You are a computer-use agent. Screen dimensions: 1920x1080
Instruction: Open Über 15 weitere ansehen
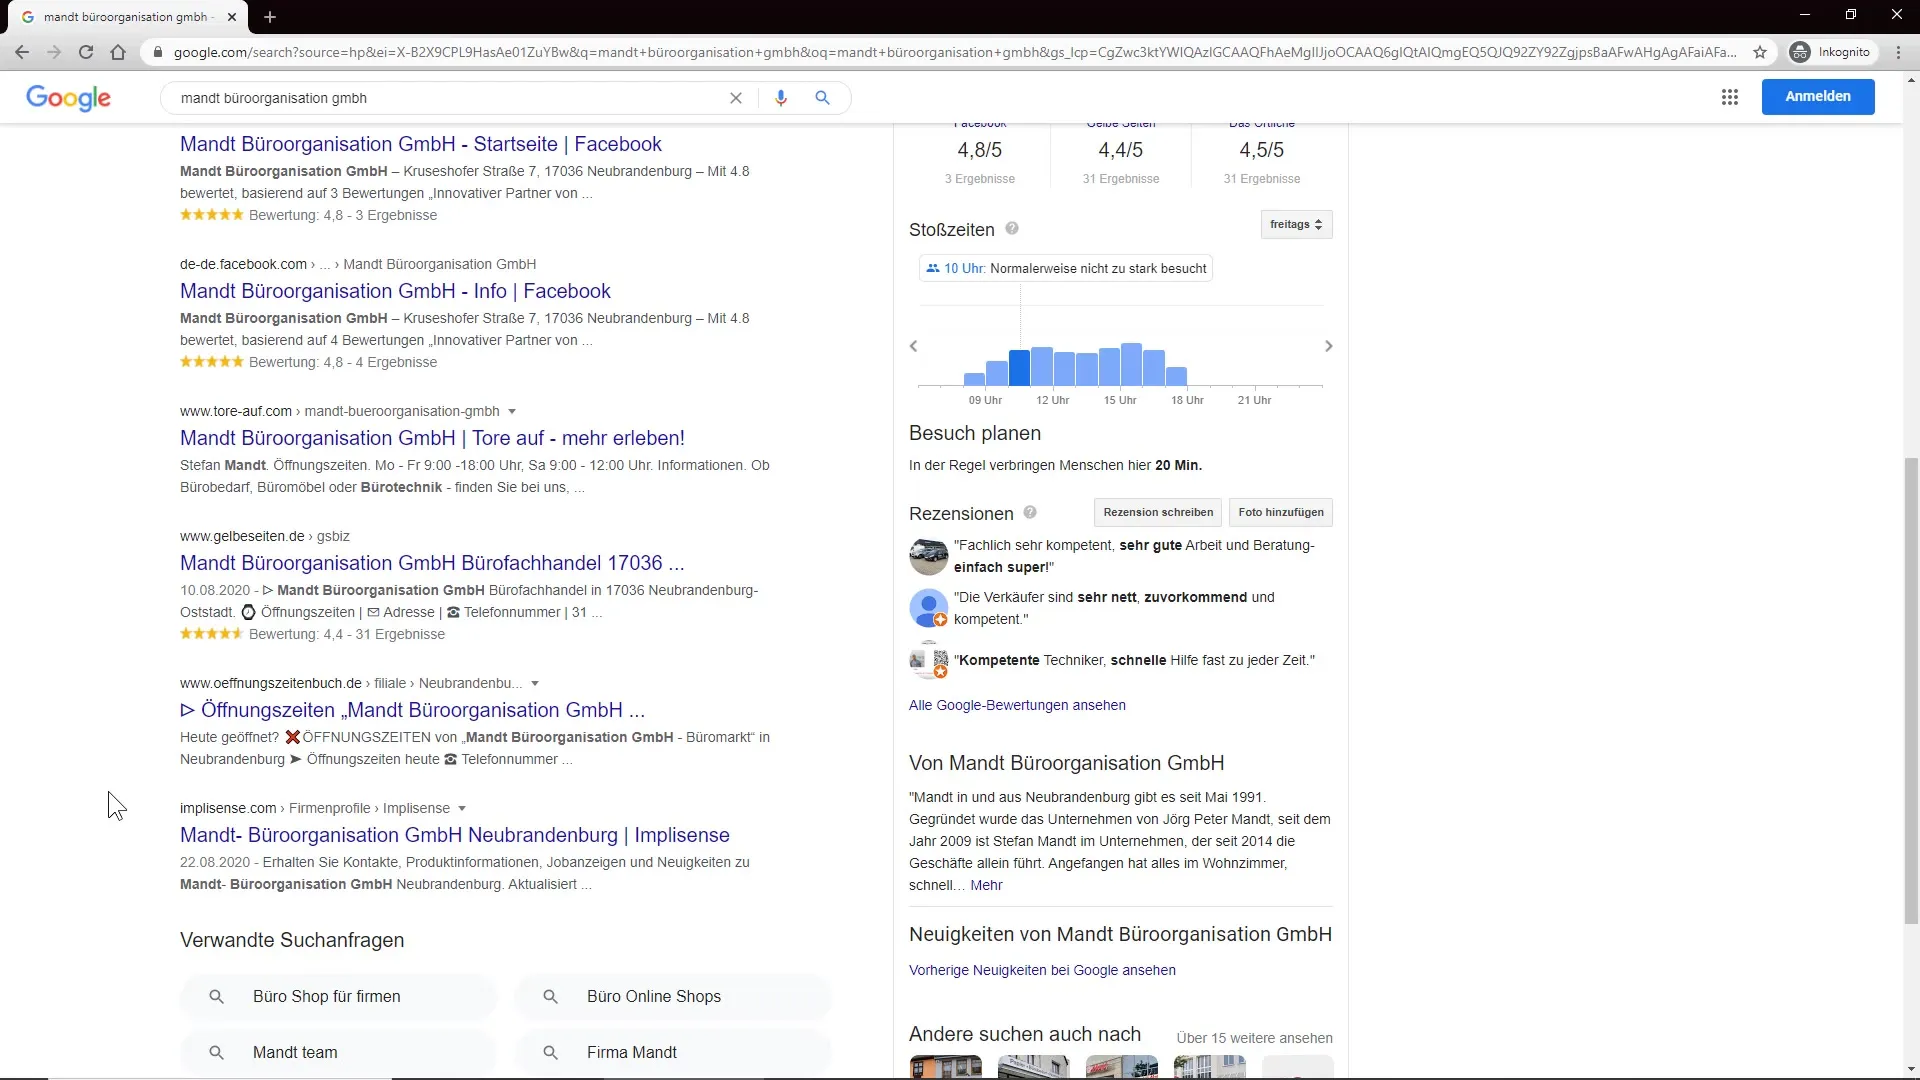click(x=1254, y=1038)
